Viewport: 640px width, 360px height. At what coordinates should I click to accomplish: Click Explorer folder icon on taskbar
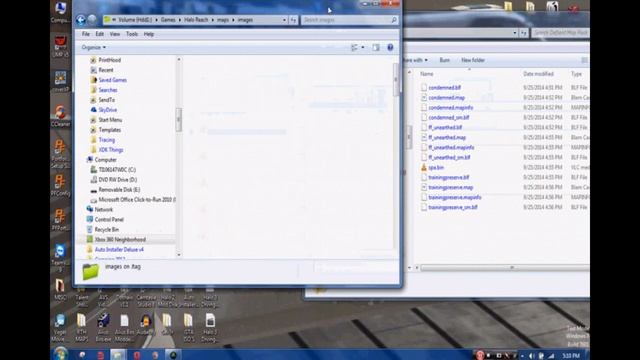(x=118, y=355)
